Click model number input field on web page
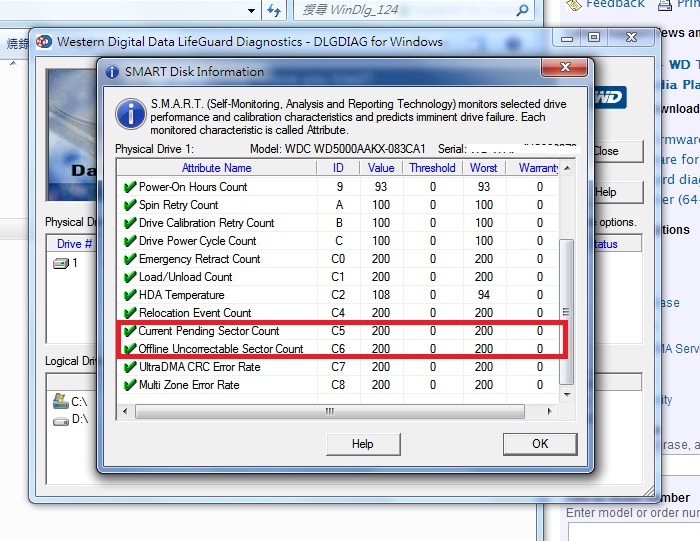 pos(634,532)
